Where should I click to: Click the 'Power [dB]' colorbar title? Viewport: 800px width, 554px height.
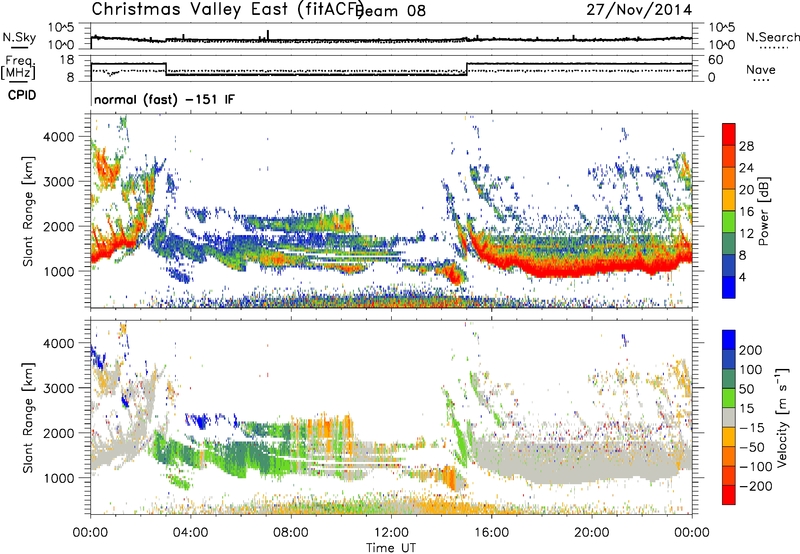pyautogui.click(x=763, y=211)
